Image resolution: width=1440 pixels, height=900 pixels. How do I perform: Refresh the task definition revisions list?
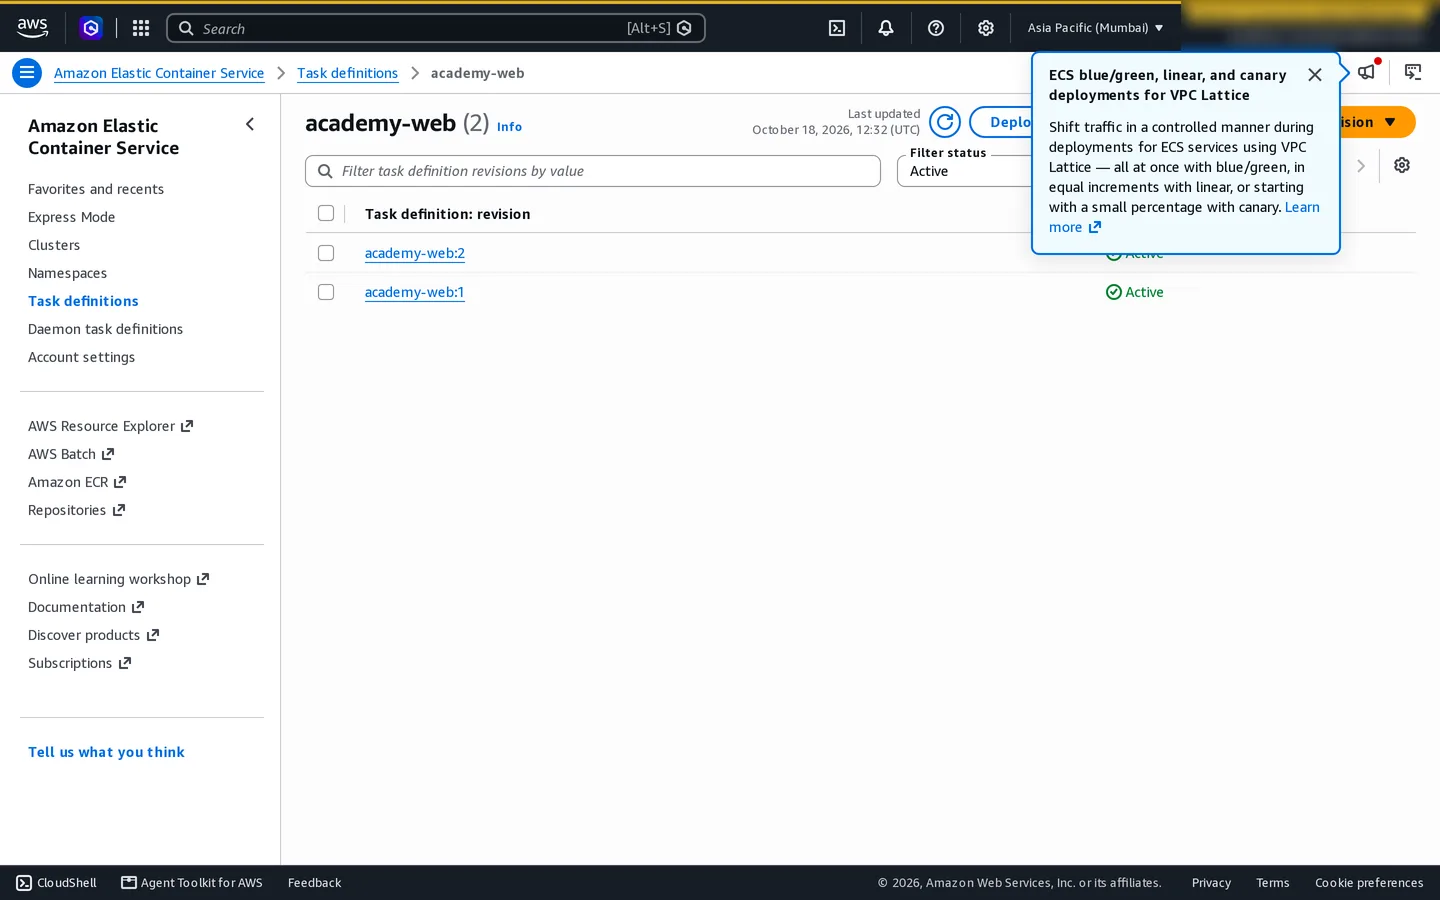pyautogui.click(x=945, y=122)
